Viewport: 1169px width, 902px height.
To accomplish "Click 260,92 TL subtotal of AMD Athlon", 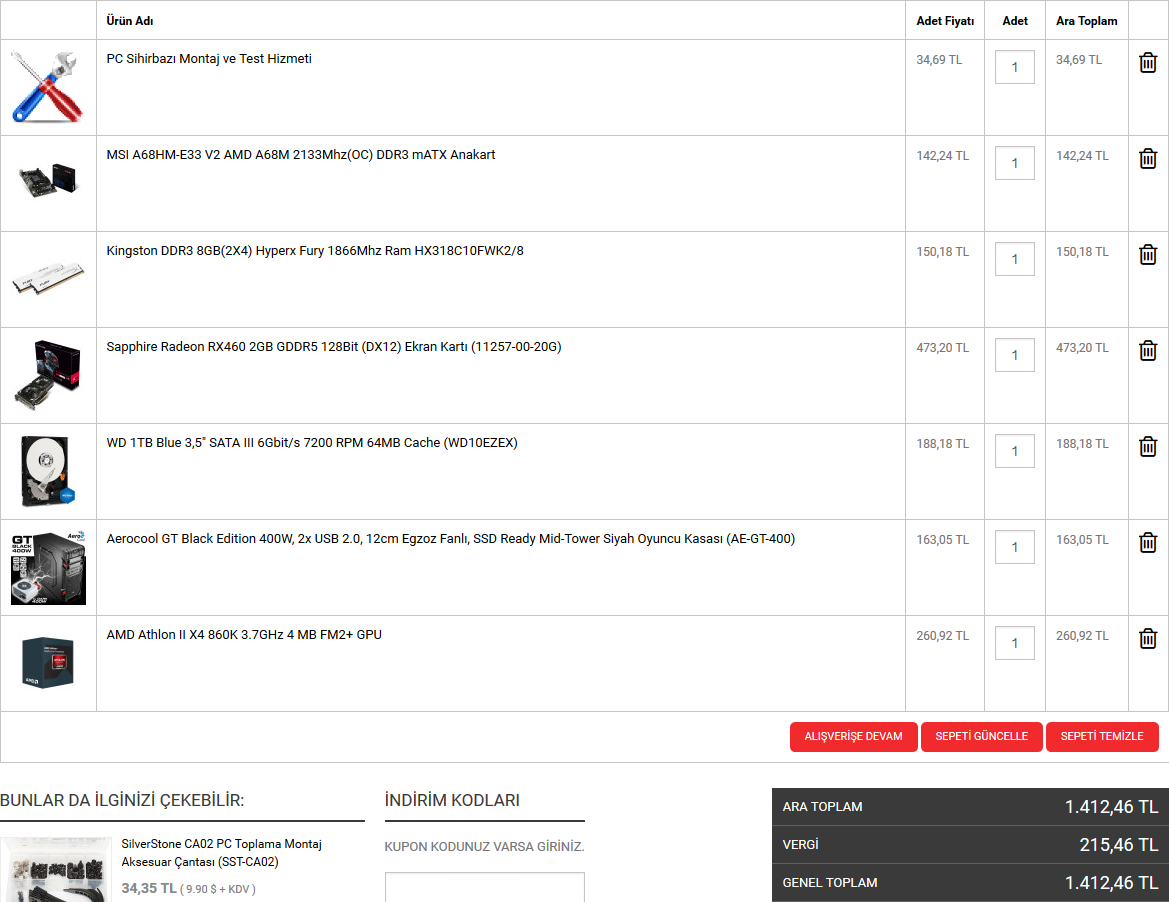I will tap(1082, 636).
